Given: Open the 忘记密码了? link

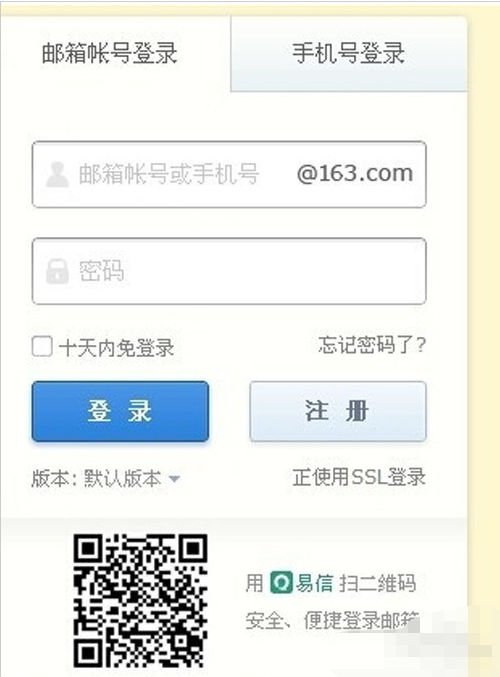Looking at the screenshot, I should click(372, 345).
